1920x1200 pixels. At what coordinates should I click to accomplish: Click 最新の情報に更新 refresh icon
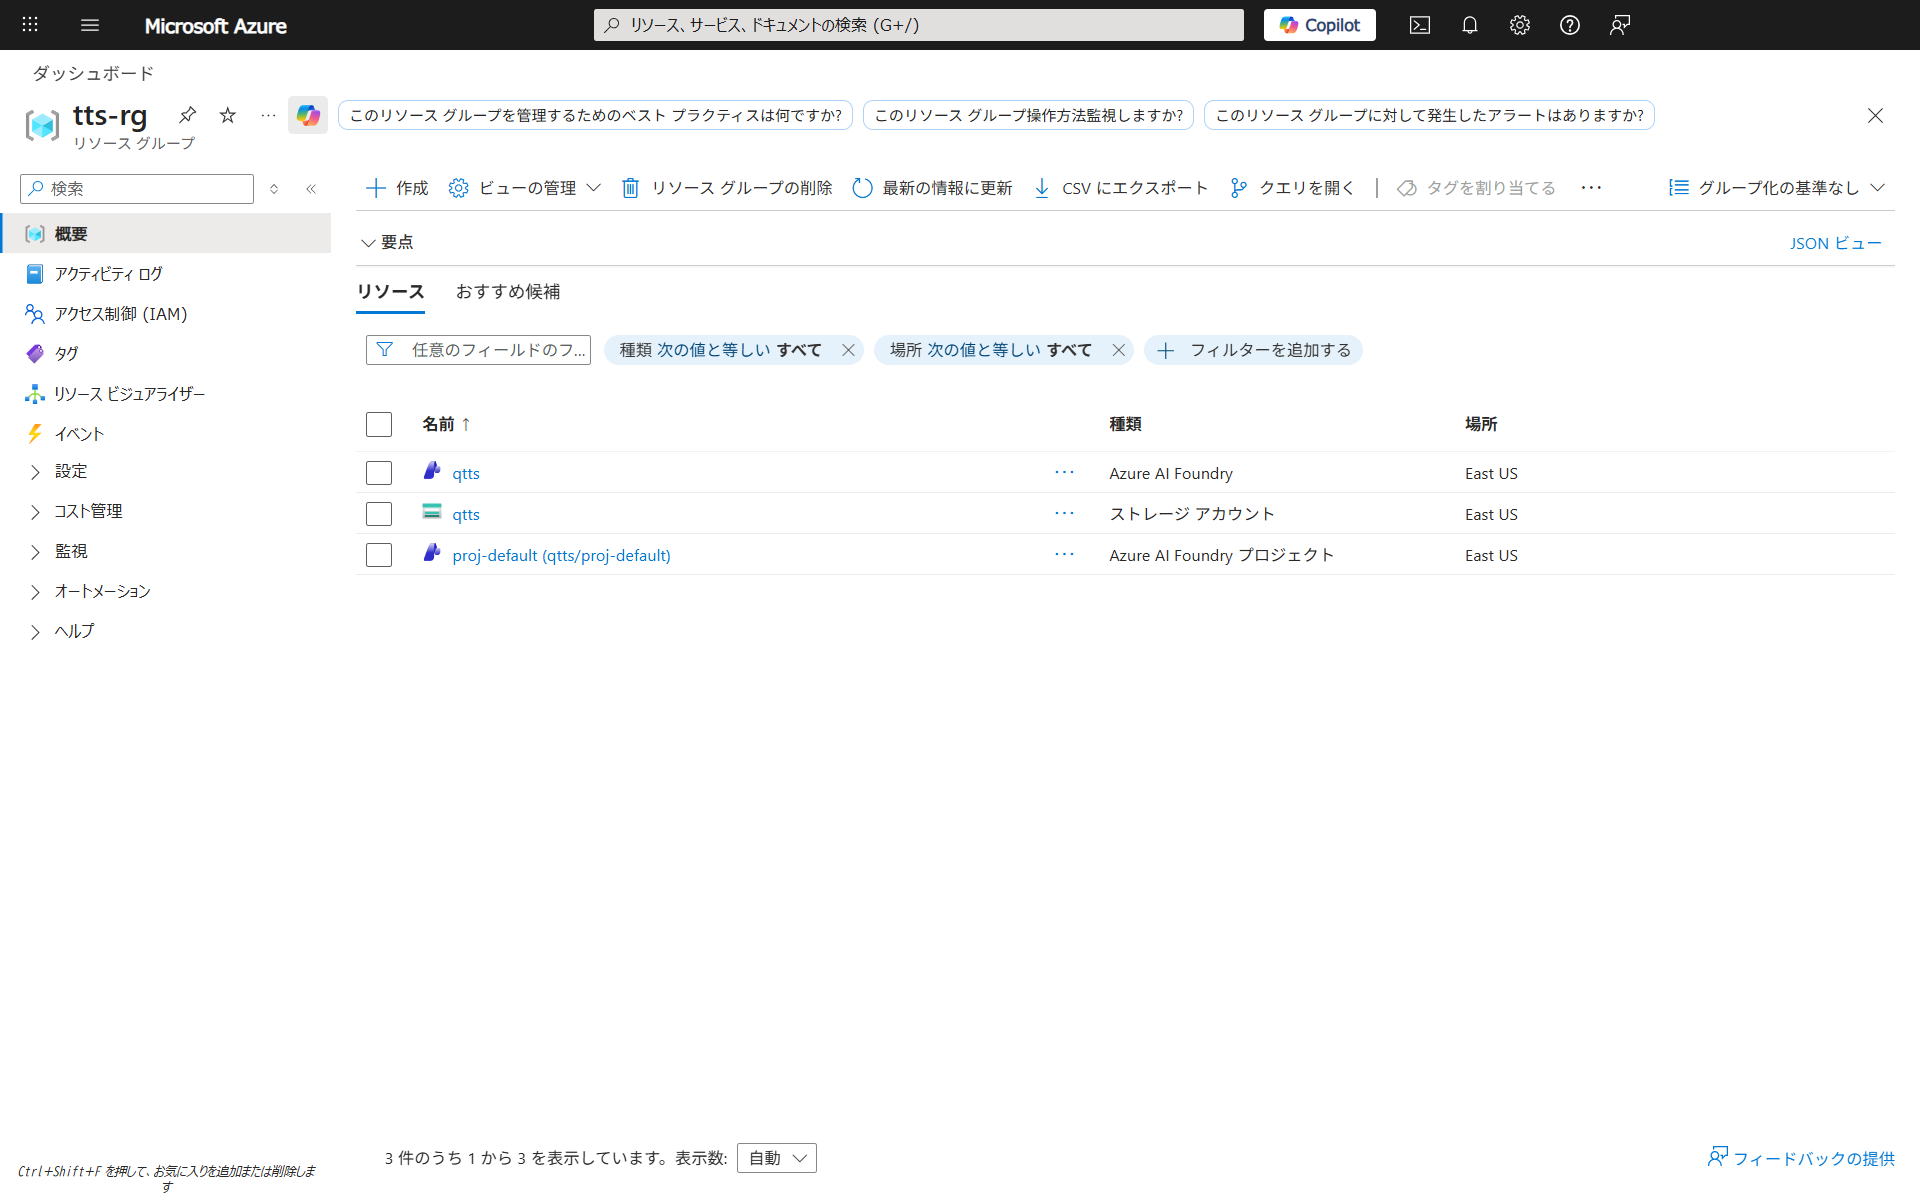pos(862,188)
